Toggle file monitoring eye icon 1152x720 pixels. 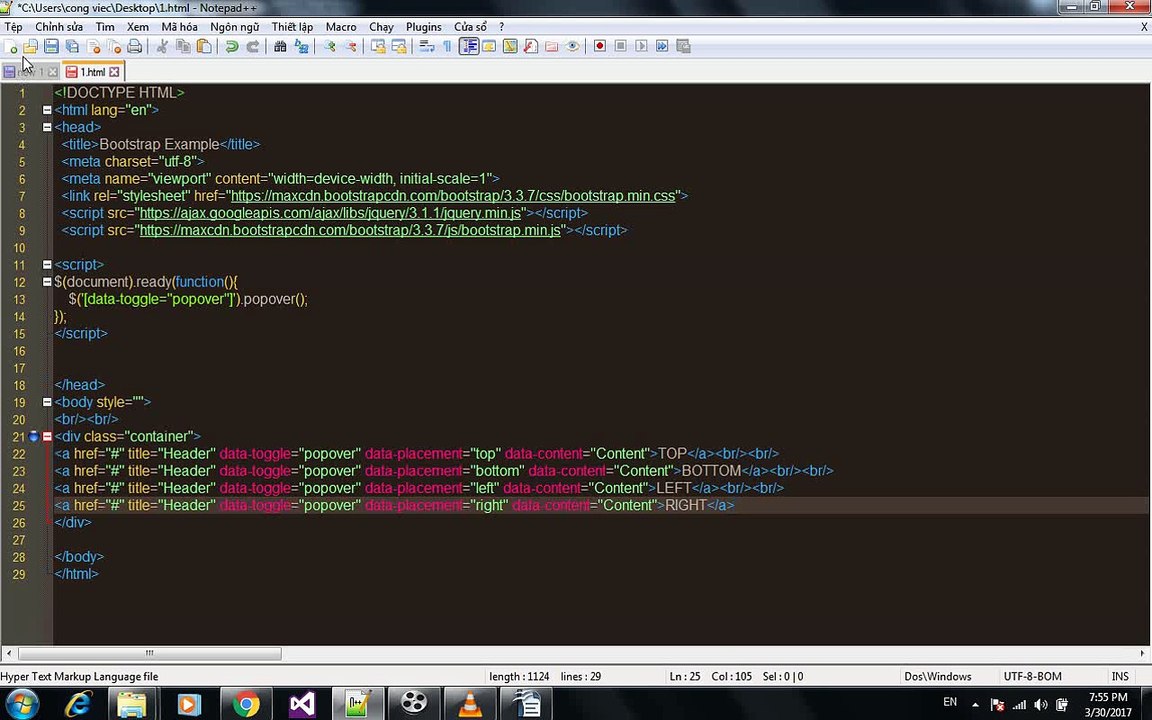pos(572,46)
